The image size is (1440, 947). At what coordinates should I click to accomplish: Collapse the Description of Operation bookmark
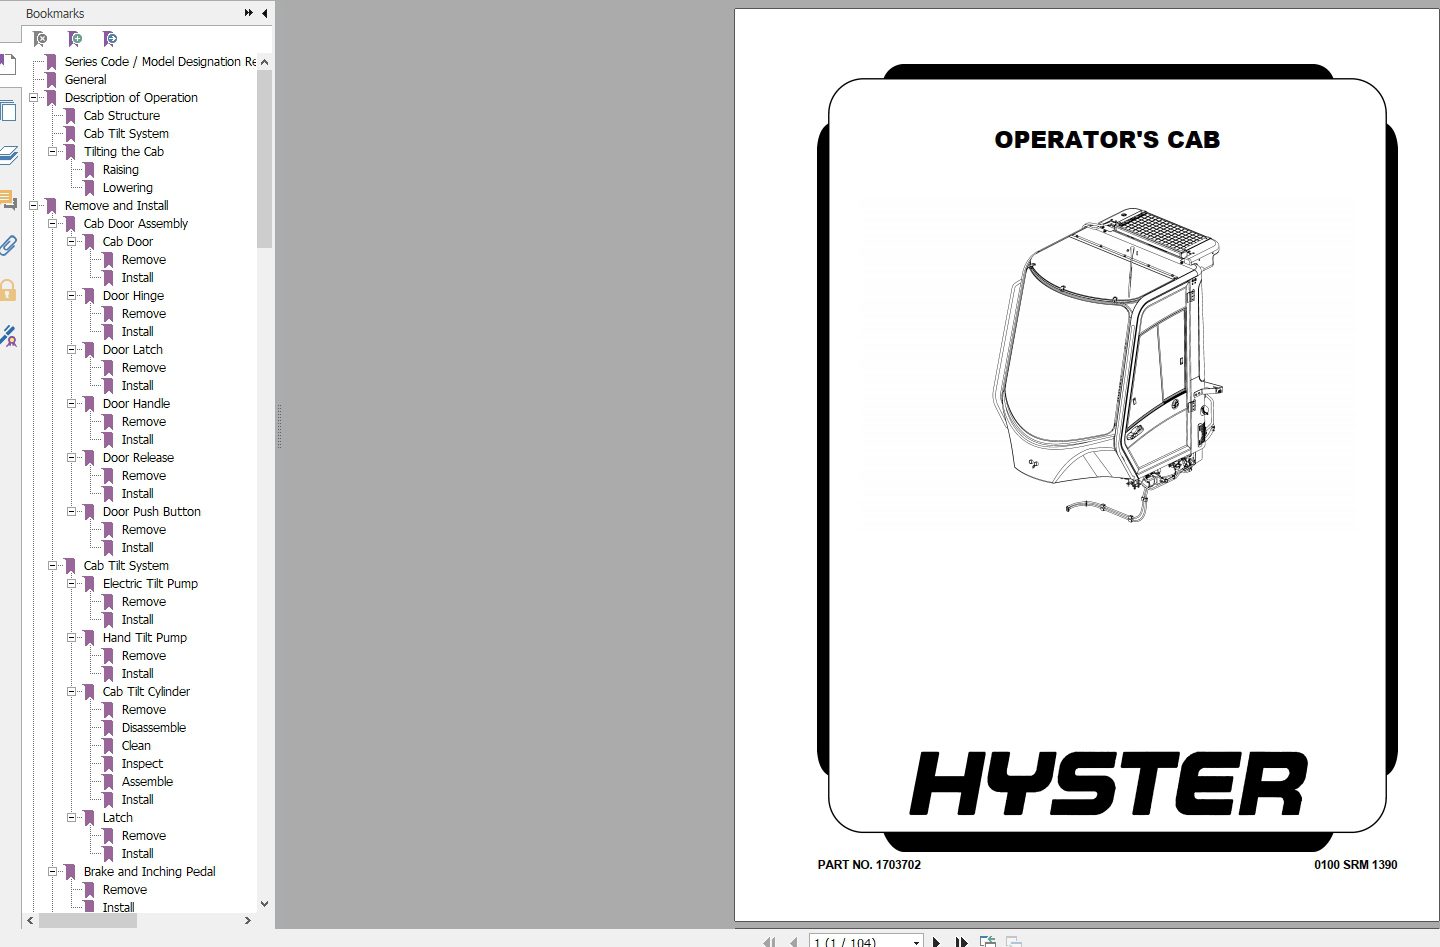coord(35,97)
